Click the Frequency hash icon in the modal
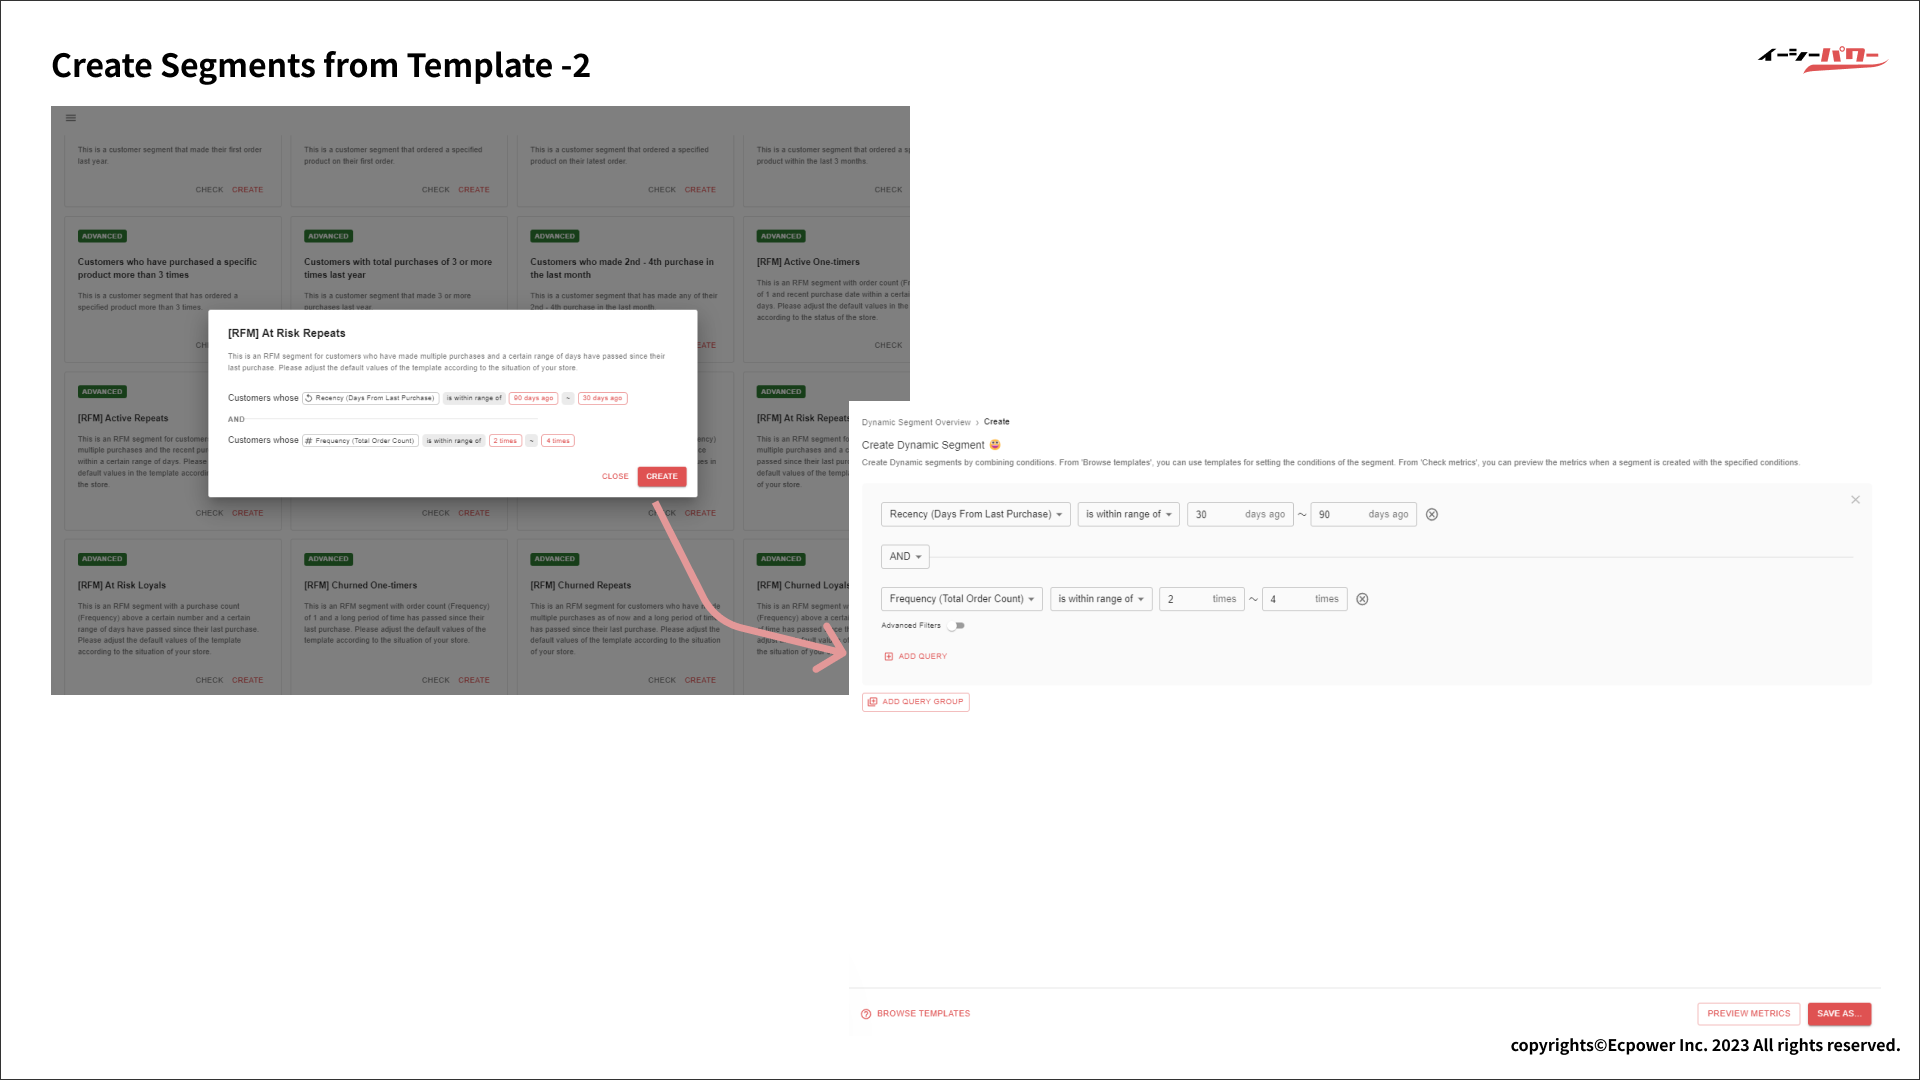 tap(309, 441)
